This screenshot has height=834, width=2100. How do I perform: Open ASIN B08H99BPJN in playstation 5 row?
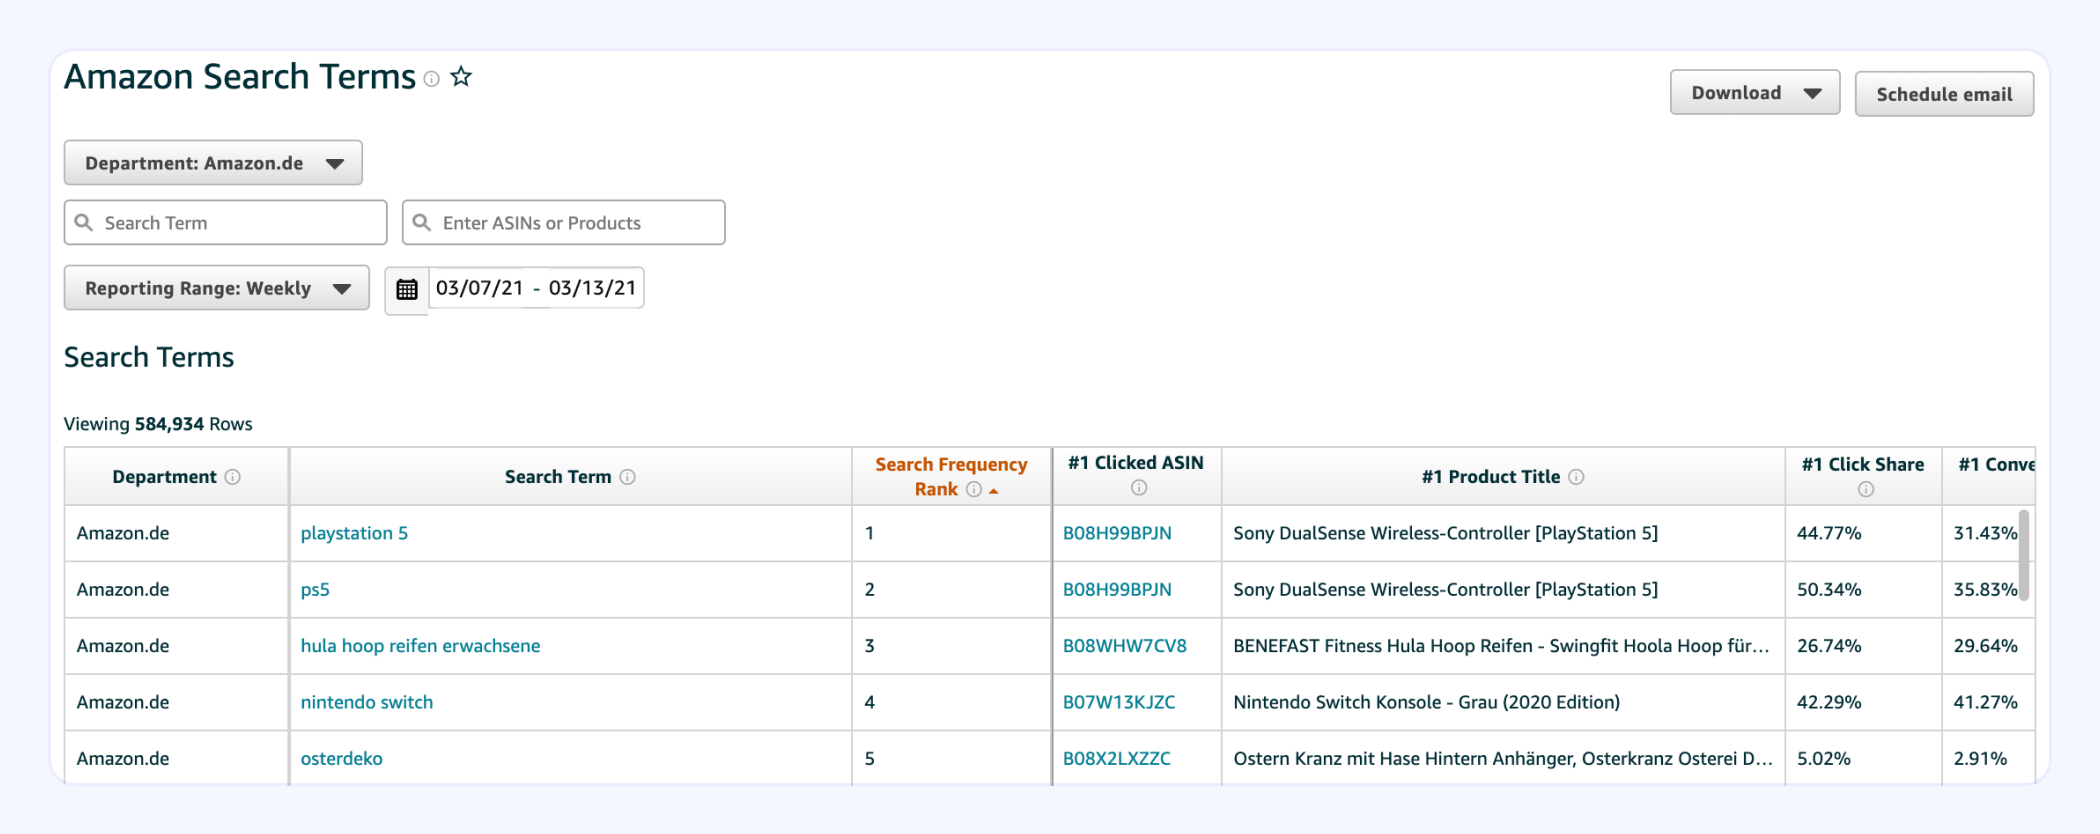(x=1117, y=533)
